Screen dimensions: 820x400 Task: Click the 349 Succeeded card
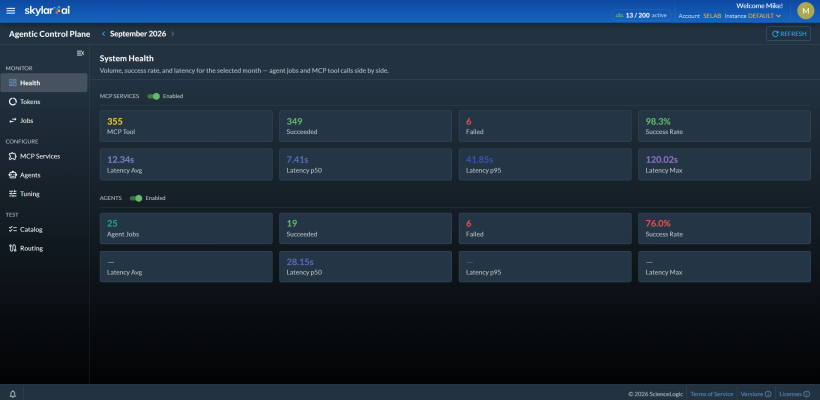tap(365, 126)
